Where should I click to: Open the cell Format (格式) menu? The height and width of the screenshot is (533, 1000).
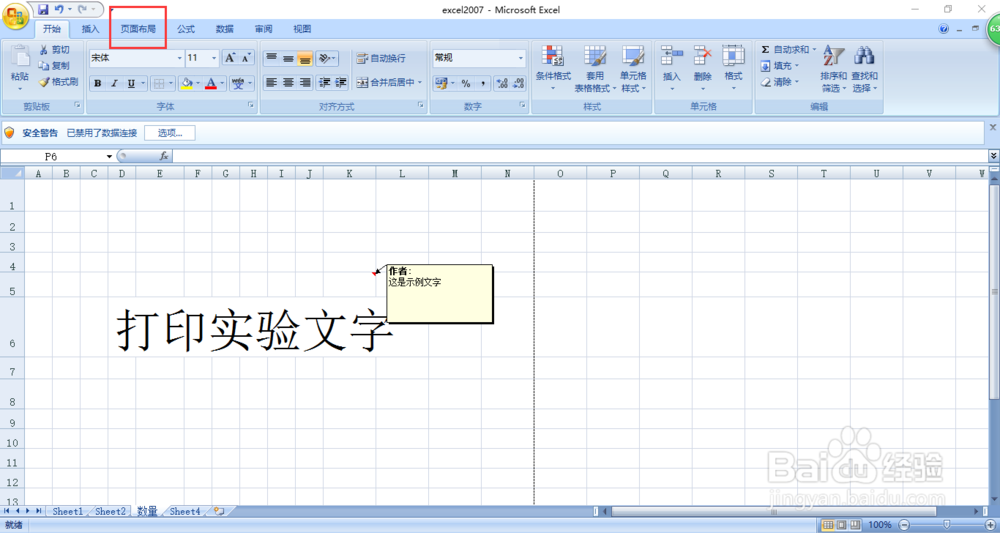tap(733, 68)
